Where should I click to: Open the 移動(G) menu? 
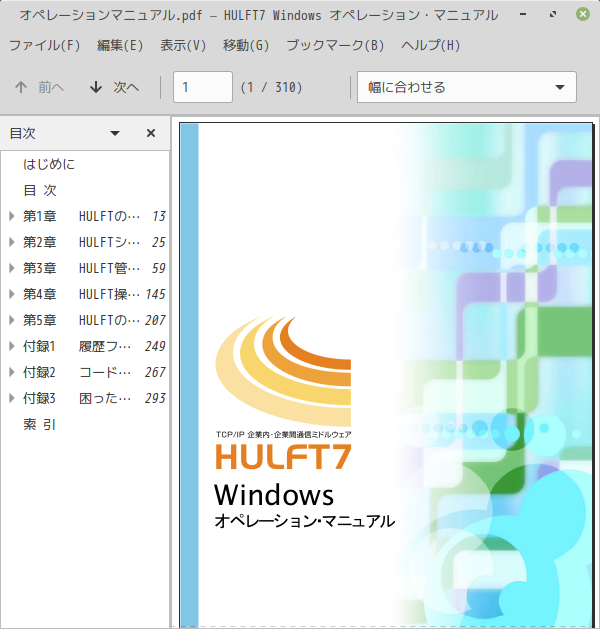[x=246, y=45]
